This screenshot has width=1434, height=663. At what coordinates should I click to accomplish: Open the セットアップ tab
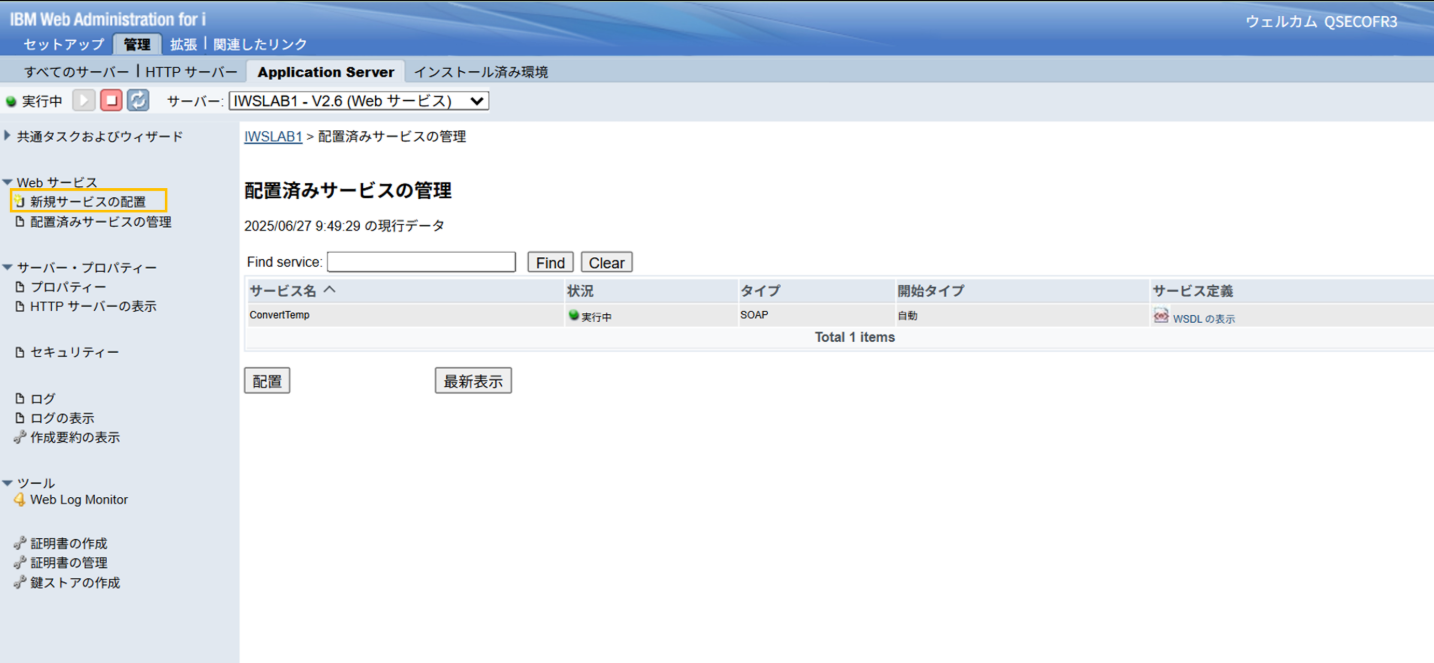pyautogui.click(x=64, y=44)
